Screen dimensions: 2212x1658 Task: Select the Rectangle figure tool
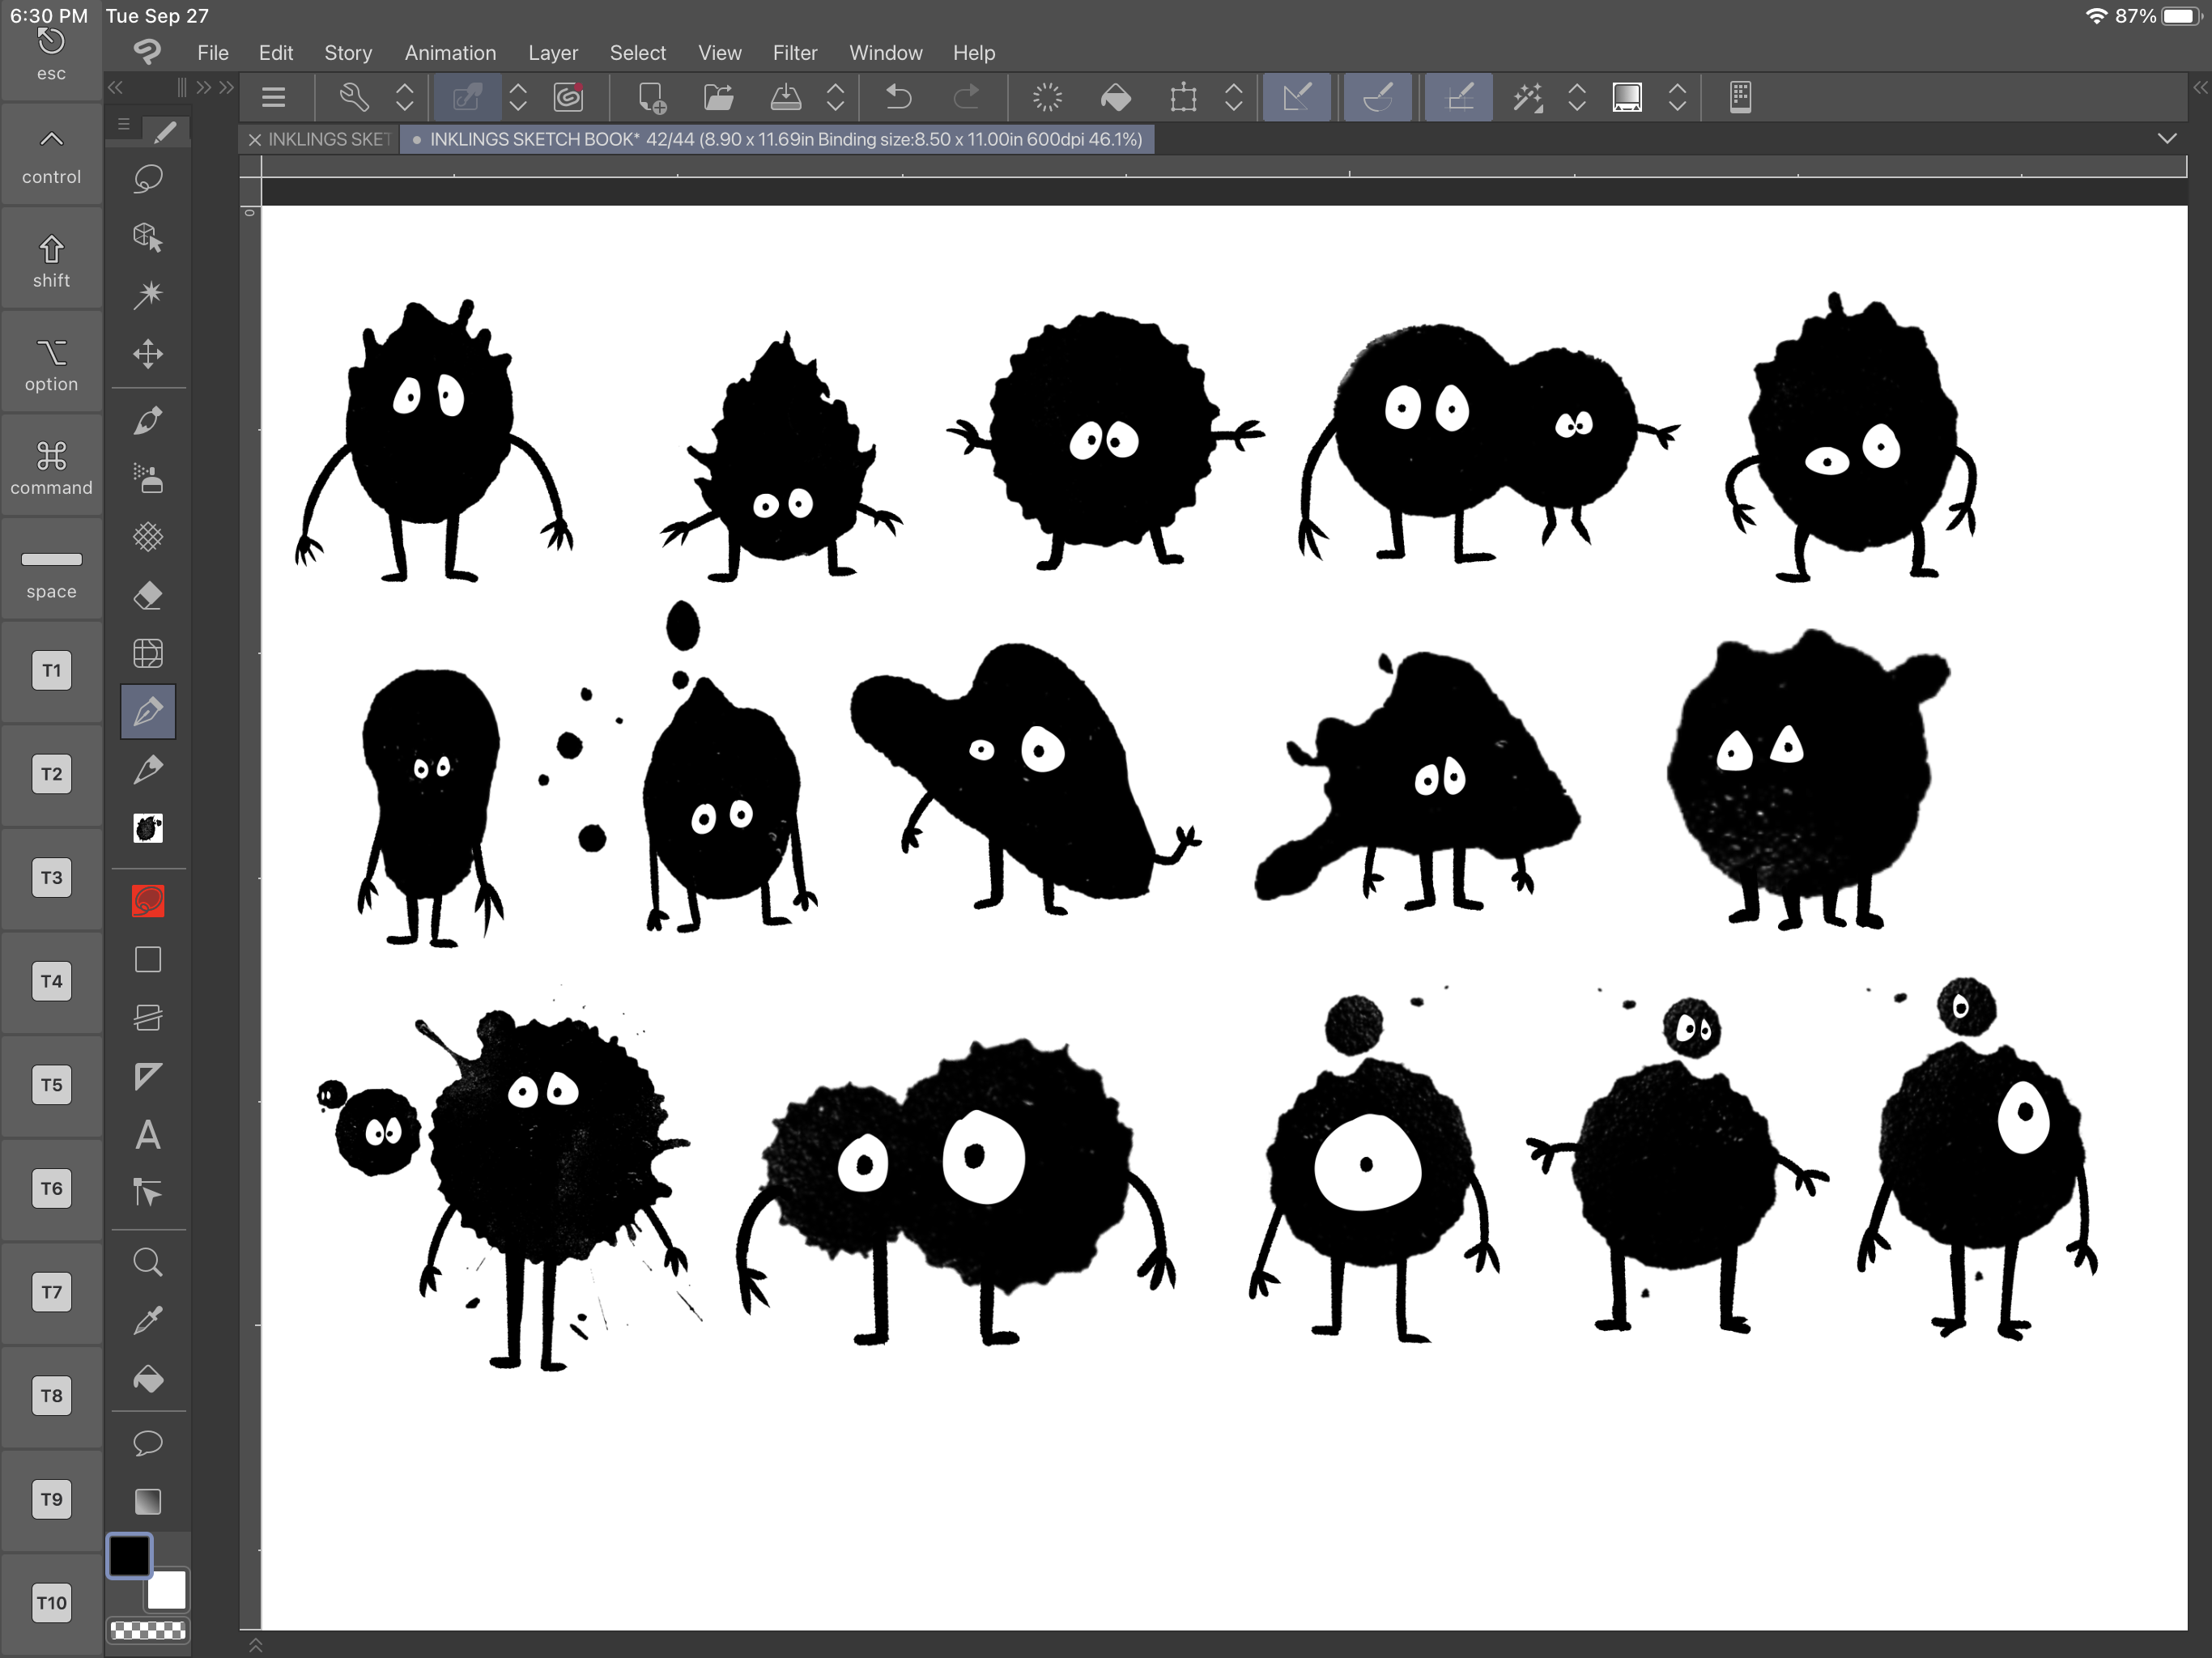tap(148, 960)
